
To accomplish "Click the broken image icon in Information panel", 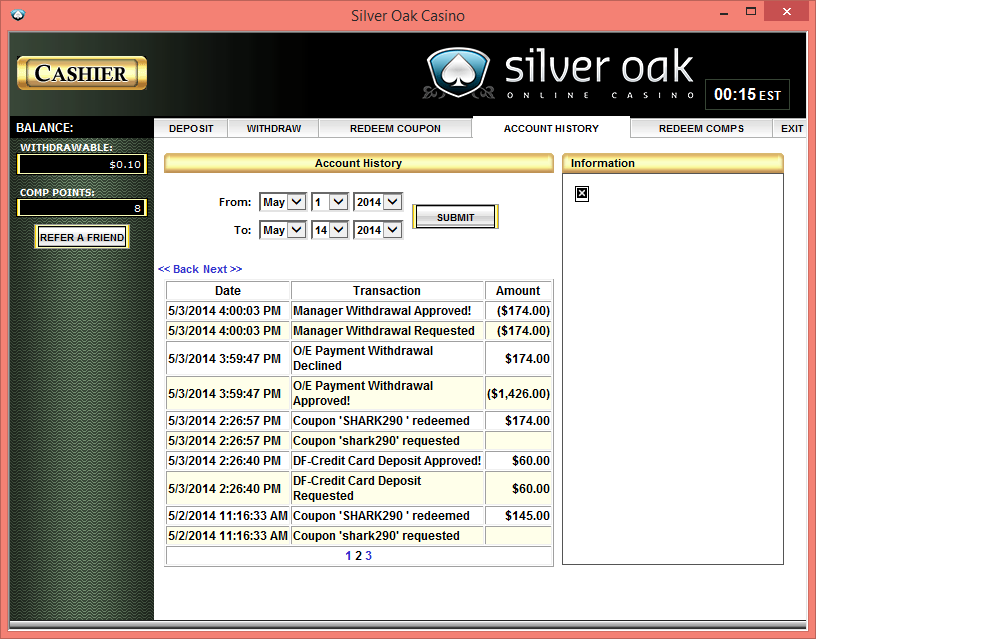I will pyautogui.click(x=582, y=194).
